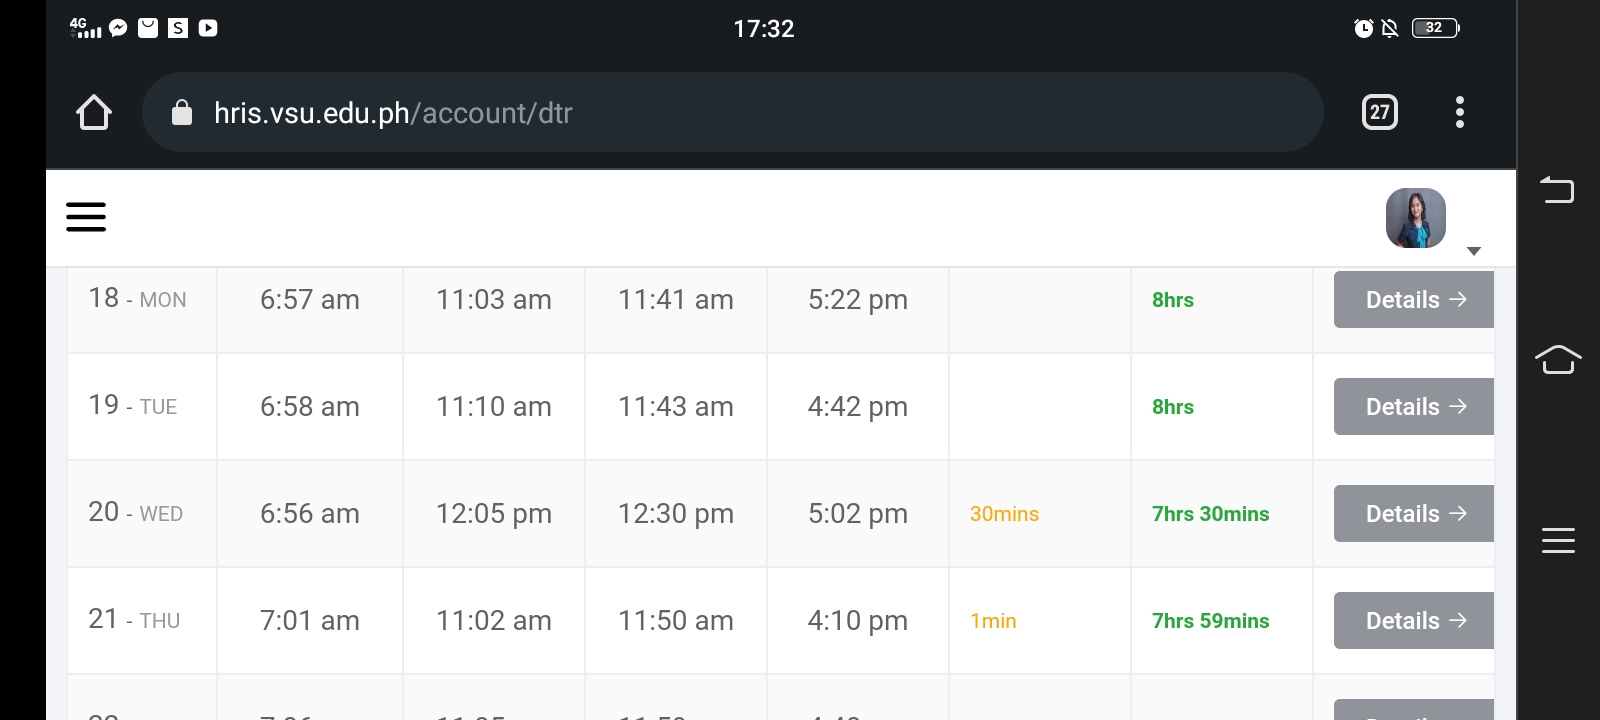Click the user profile avatar

coord(1415,218)
